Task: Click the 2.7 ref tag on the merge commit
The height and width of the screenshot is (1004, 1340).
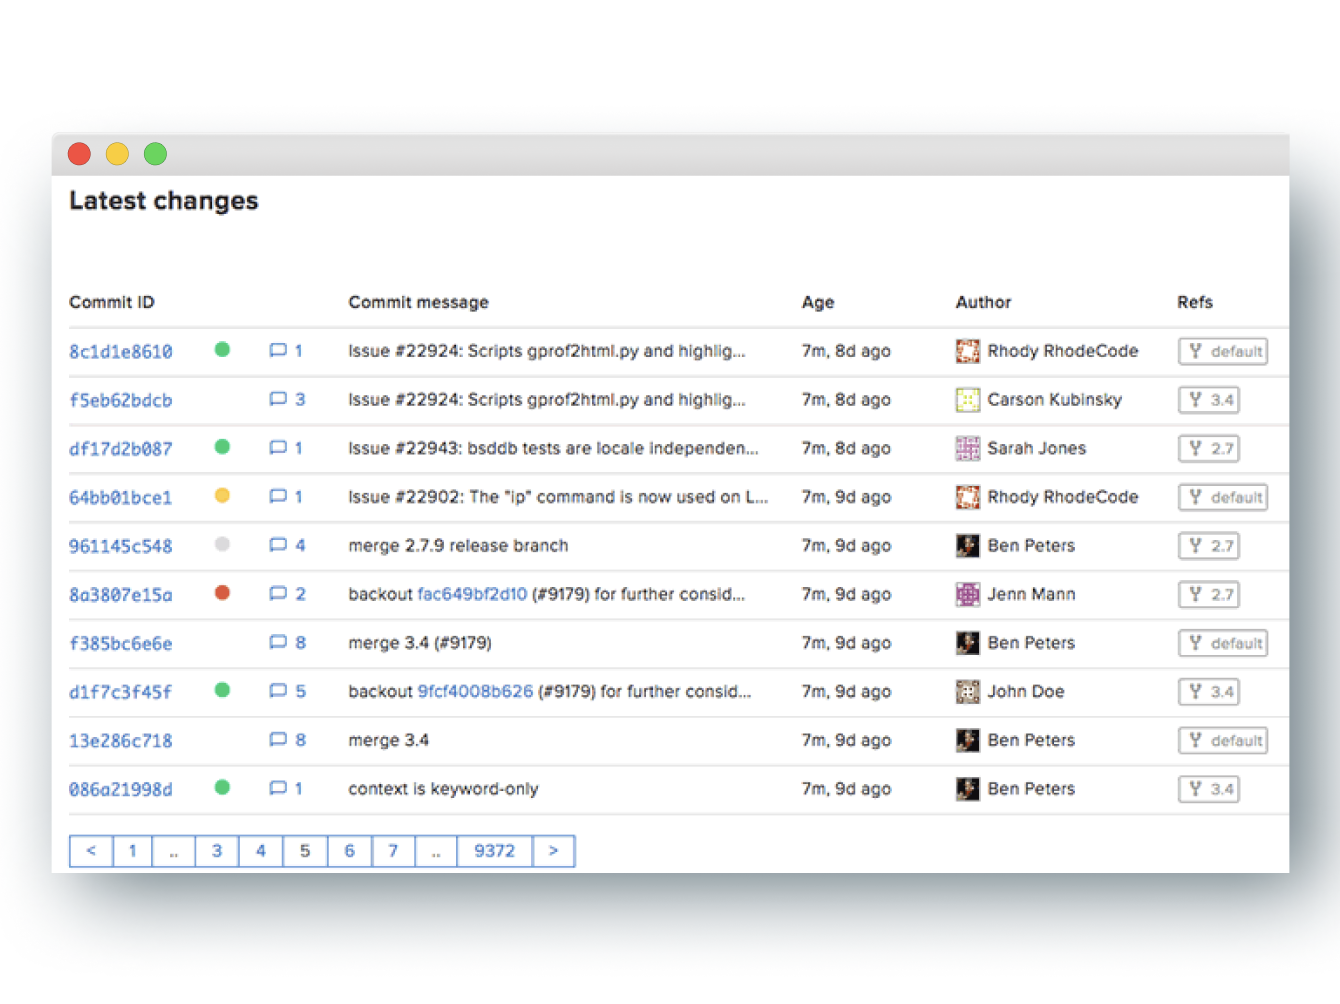Action: (x=1208, y=545)
